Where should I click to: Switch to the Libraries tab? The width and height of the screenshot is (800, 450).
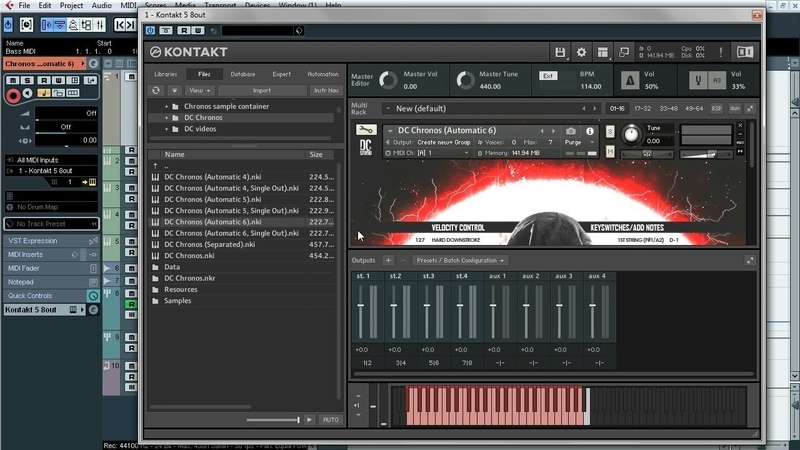166,74
